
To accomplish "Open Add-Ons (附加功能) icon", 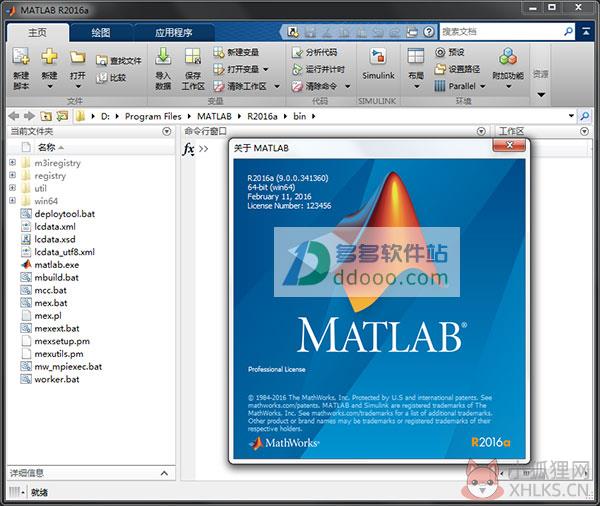I will point(508,57).
